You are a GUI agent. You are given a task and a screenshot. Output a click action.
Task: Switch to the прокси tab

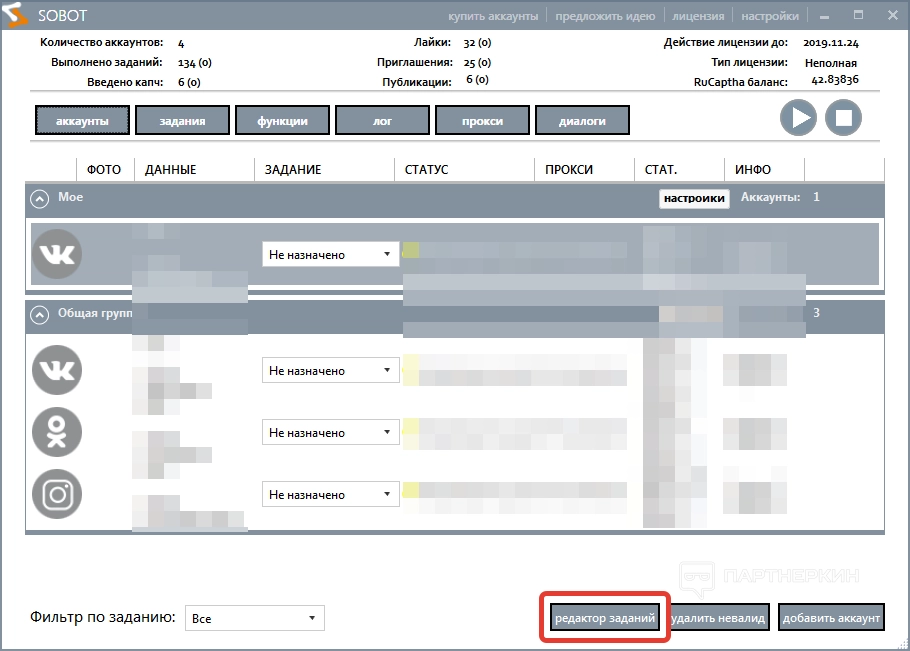point(482,121)
